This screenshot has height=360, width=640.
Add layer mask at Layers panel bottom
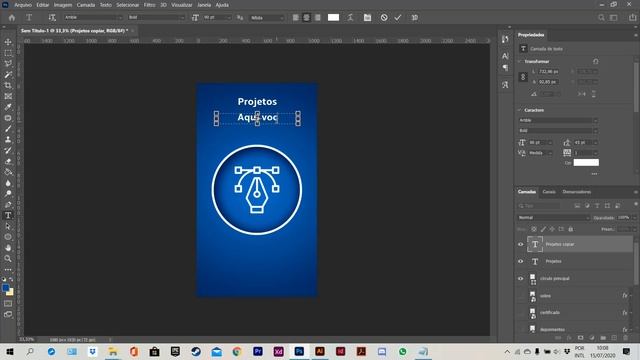pos(580,338)
